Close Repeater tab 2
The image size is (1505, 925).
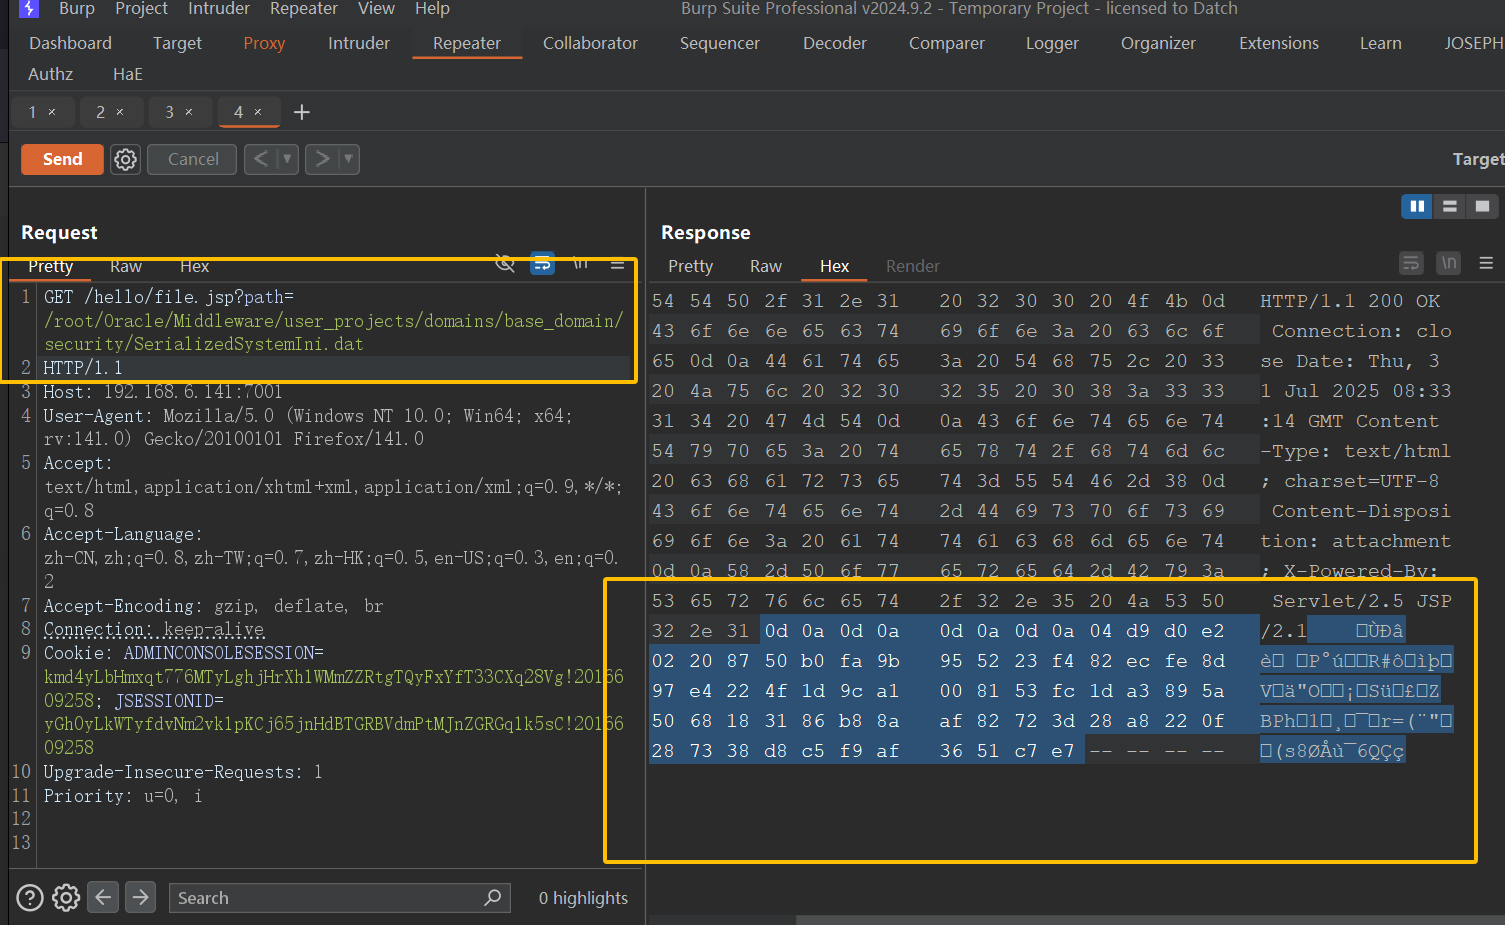pos(120,112)
